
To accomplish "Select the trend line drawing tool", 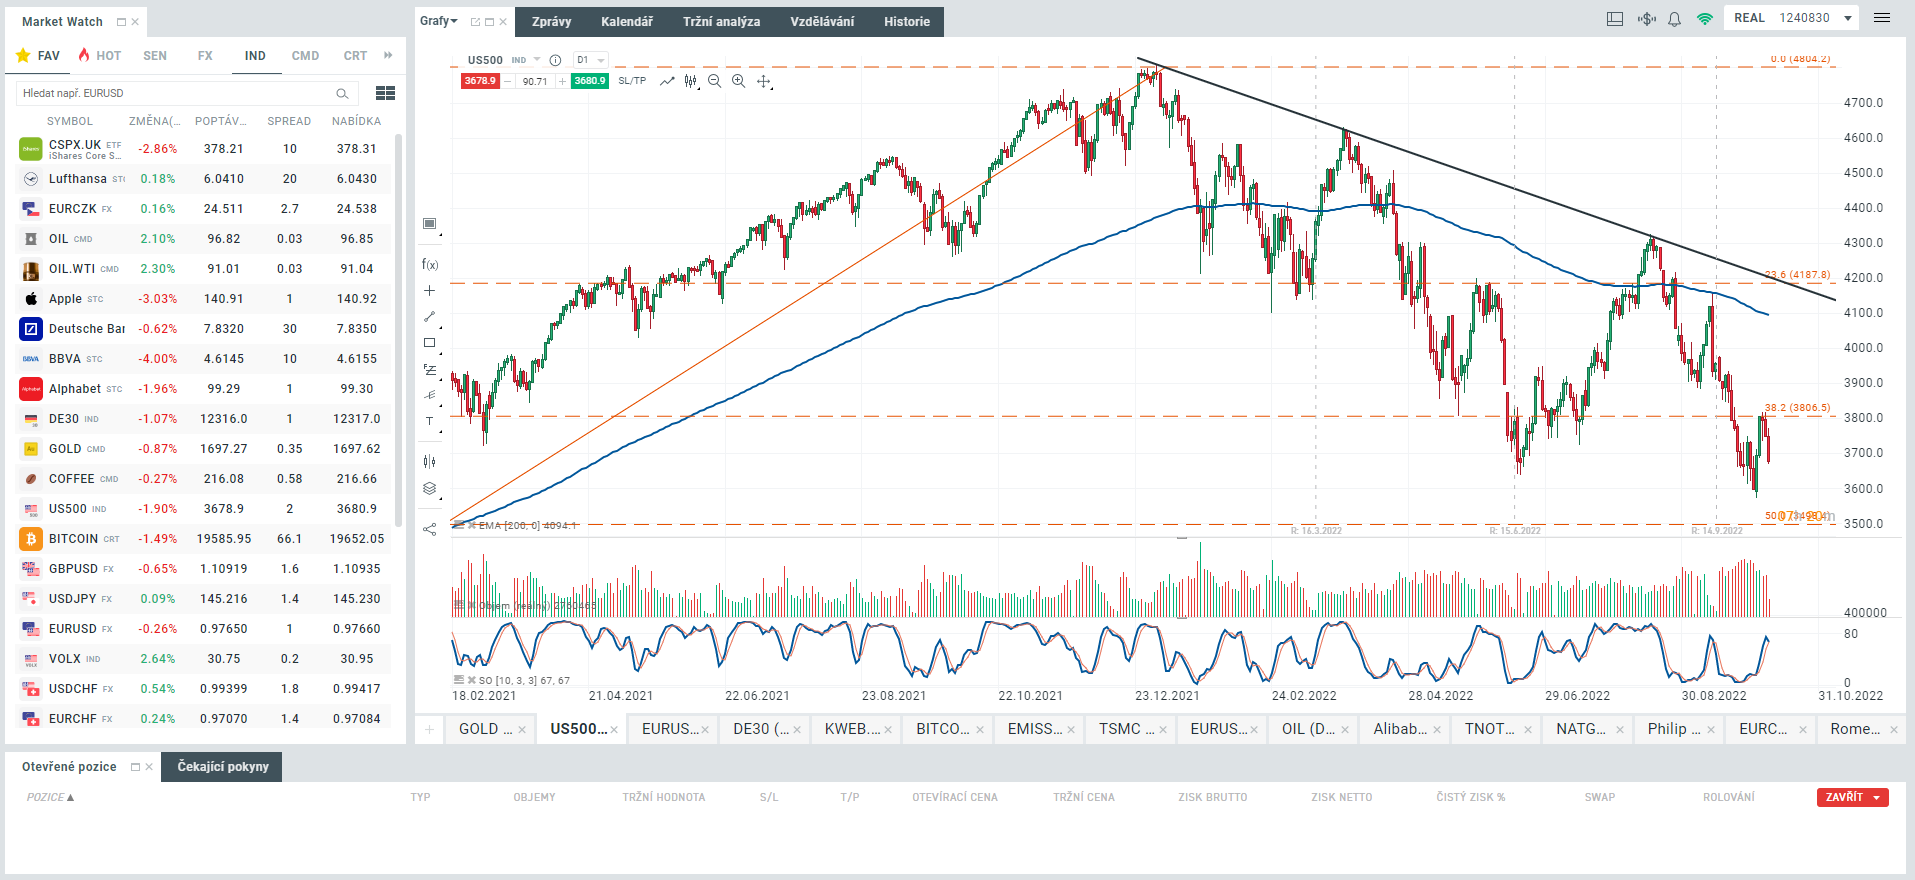I will (x=430, y=317).
